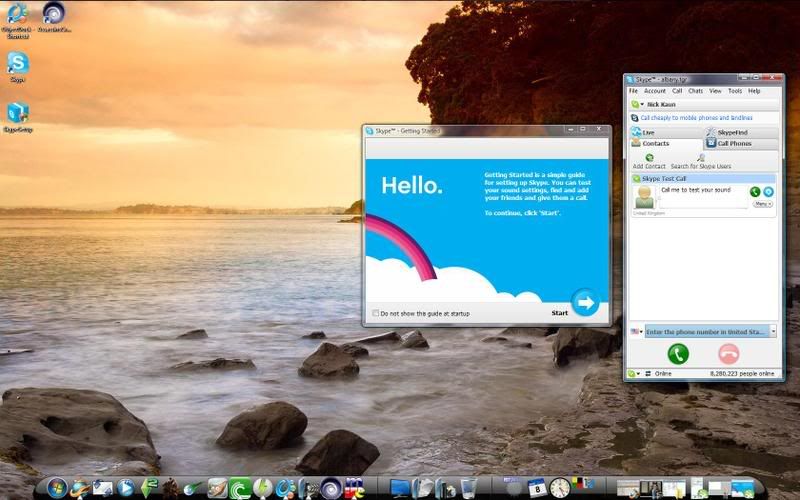Open the blue monitor icon in the dock
The height and width of the screenshot is (500, 800).
click(x=399, y=489)
